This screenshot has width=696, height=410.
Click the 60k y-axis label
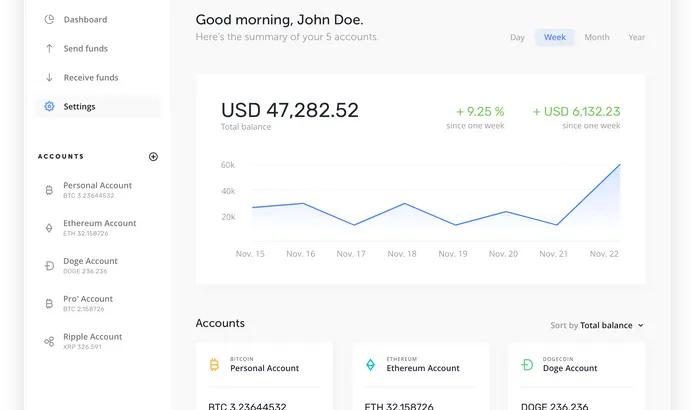[x=228, y=165]
